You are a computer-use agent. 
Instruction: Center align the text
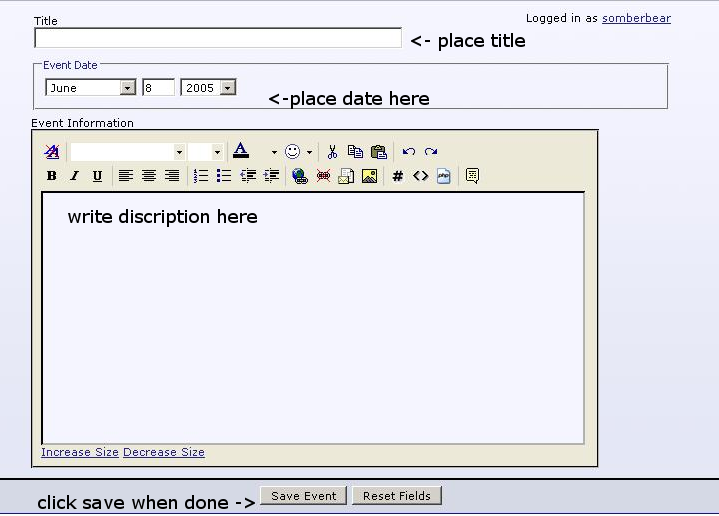click(x=149, y=176)
